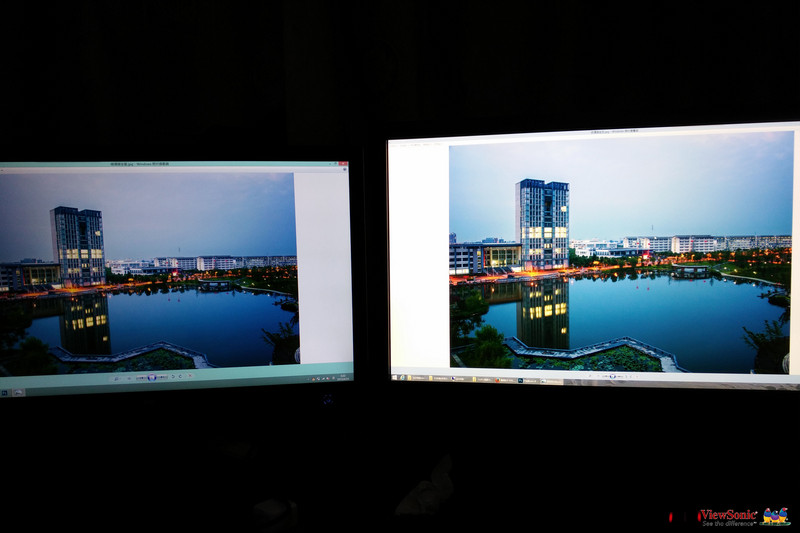This screenshot has height=533, width=800.
Task: Rotate image clockwise in left photo viewer
Action: [x=181, y=376]
